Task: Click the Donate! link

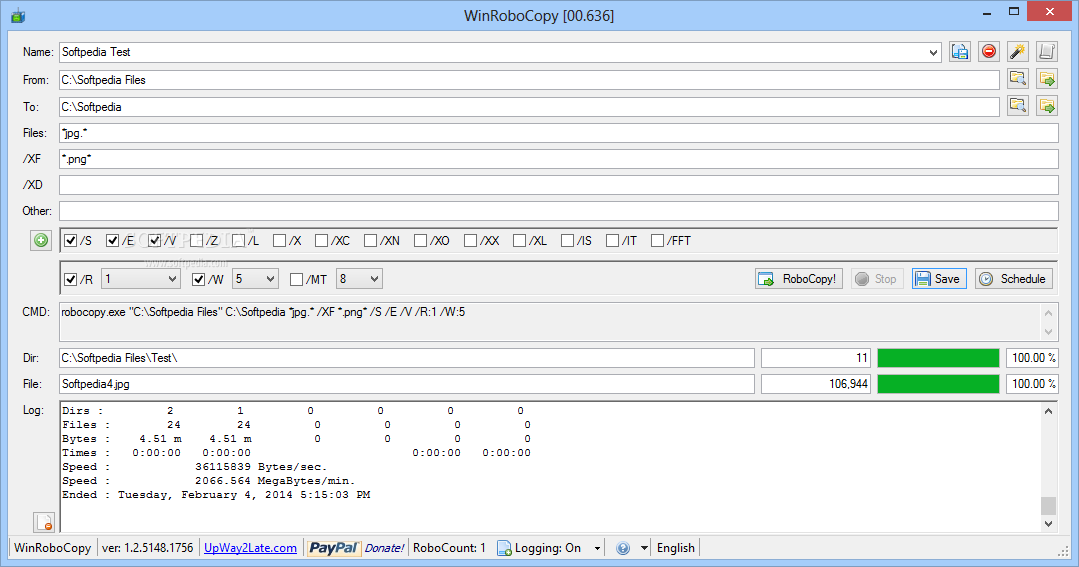Action: click(x=384, y=548)
